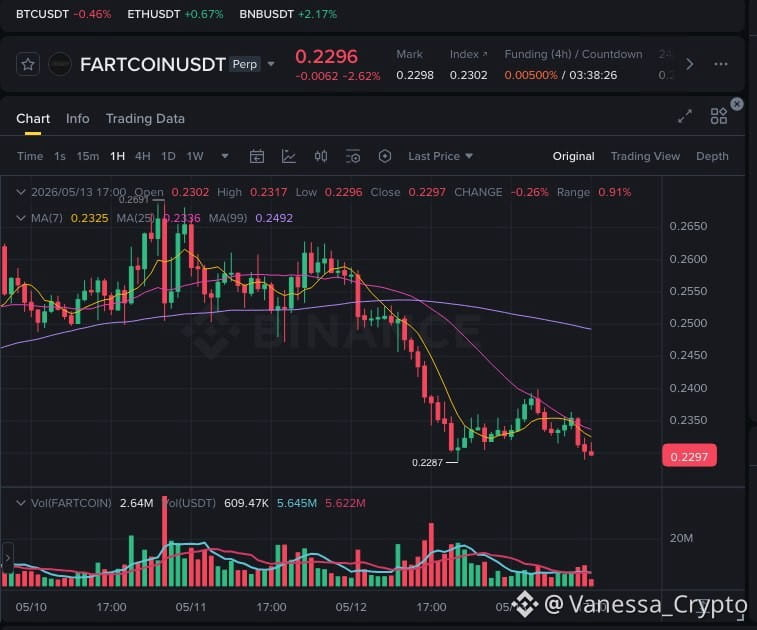The width and height of the screenshot is (757, 630).
Task: Open the calendar date picker icon
Action: 257,156
